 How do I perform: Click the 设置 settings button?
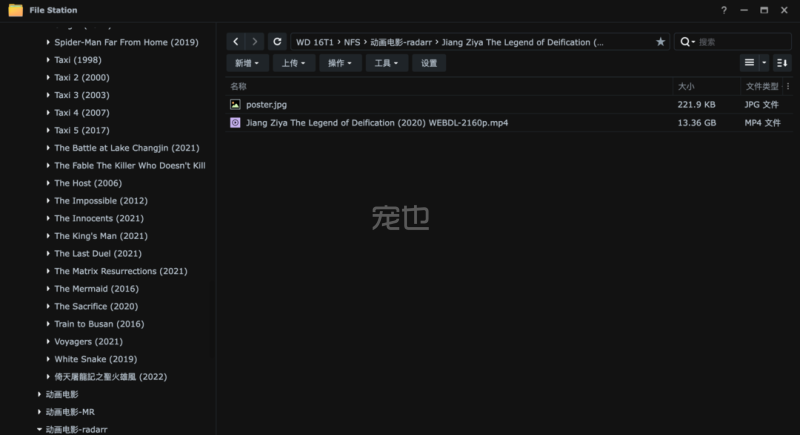429,63
